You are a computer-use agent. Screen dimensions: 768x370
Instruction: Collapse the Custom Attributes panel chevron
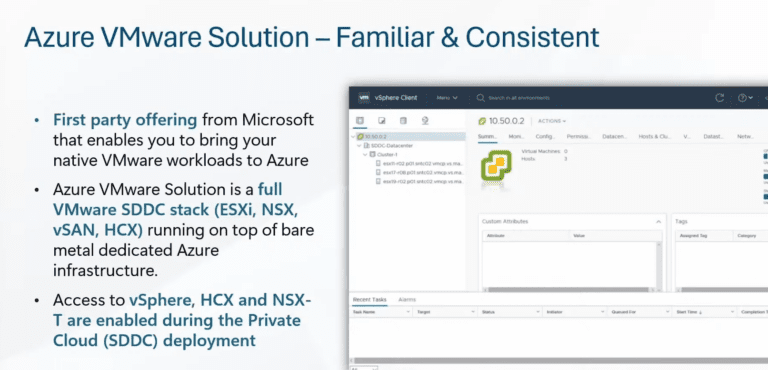[x=658, y=222]
